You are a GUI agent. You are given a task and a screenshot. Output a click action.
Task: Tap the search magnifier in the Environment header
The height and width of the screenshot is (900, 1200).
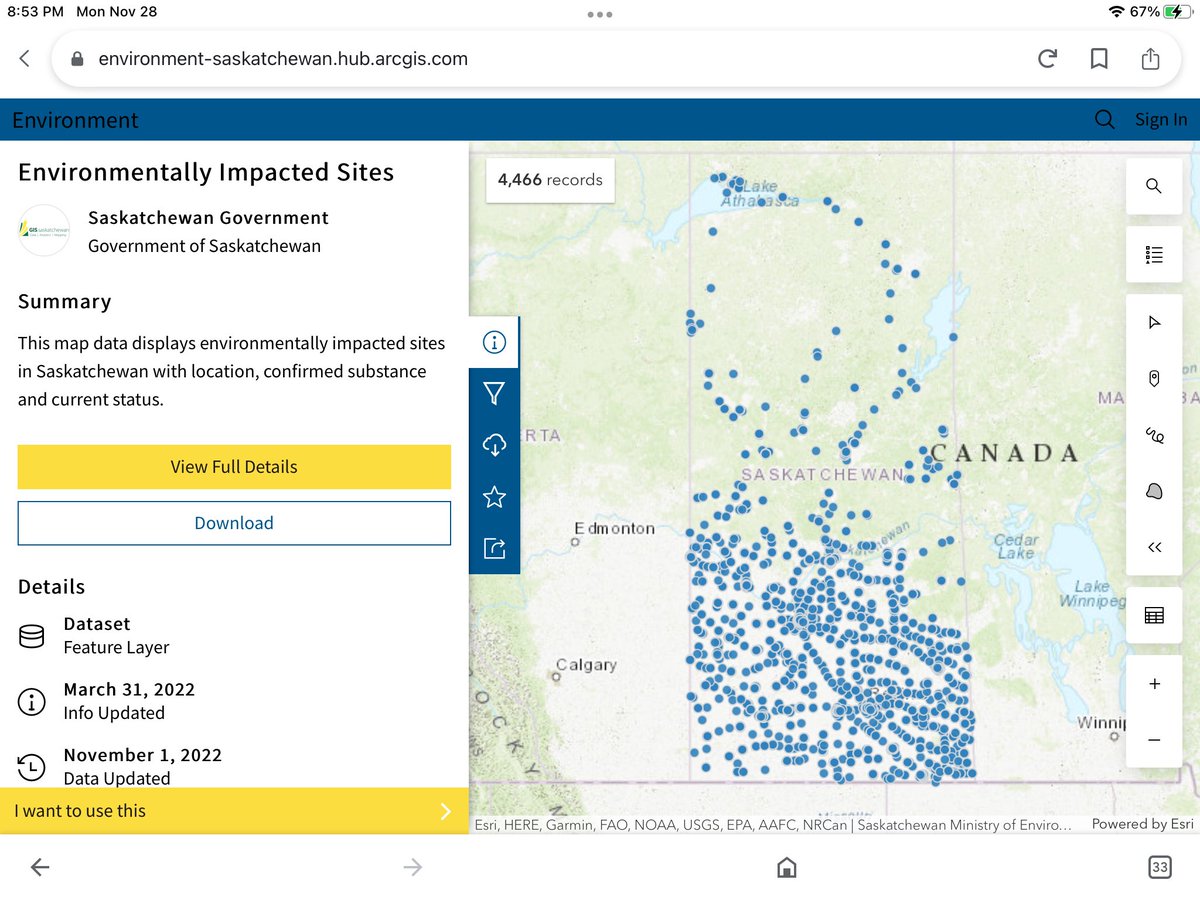point(1105,120)
